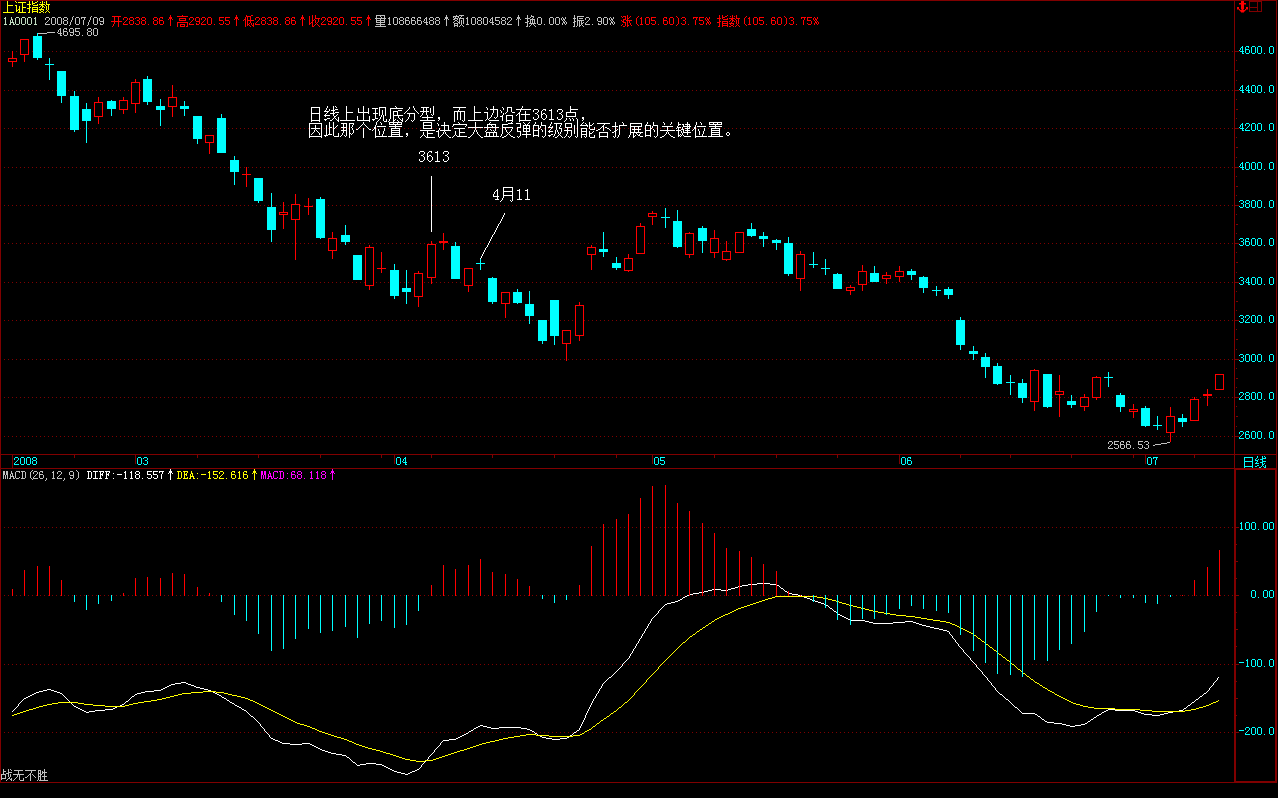
Task: Select the 上证指数 title label
Action: (x=26, y=7)
